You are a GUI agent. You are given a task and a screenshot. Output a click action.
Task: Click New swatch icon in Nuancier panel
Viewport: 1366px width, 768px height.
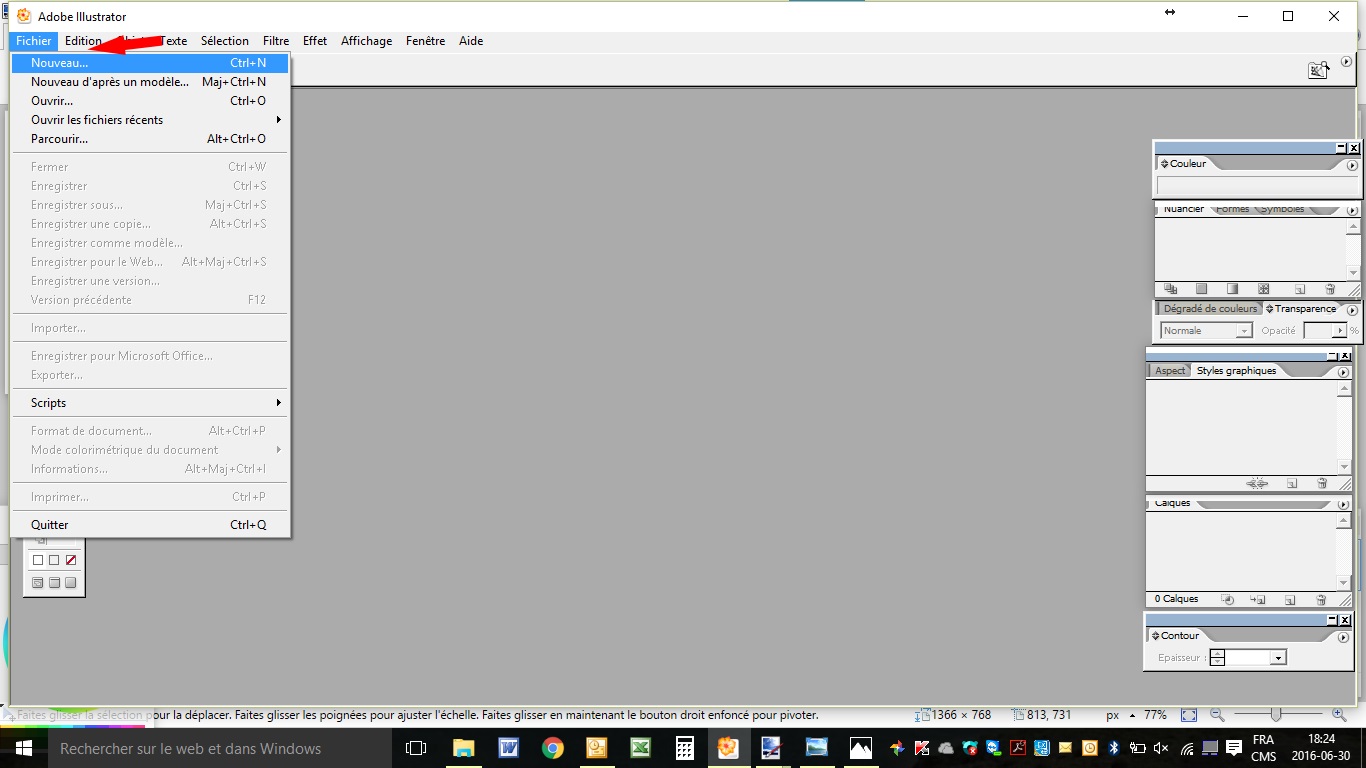[x=1300, y=289]
